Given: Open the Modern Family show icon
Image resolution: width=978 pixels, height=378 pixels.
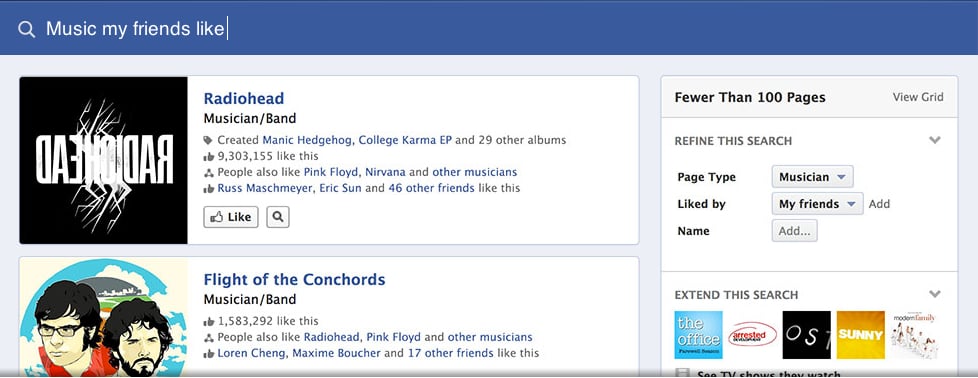Looking at the screenshot, I should (x=915, y=335).
